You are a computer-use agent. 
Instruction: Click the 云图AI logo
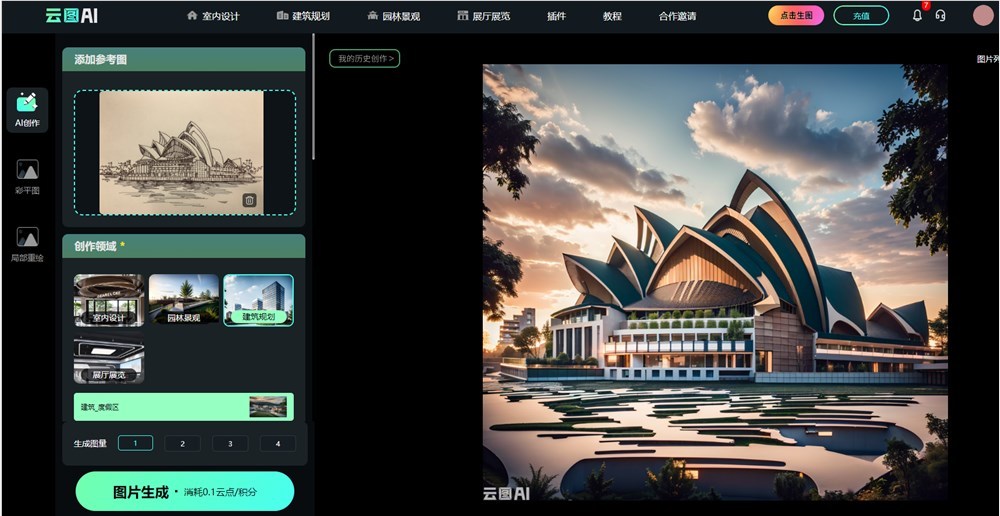pos(71,16)
